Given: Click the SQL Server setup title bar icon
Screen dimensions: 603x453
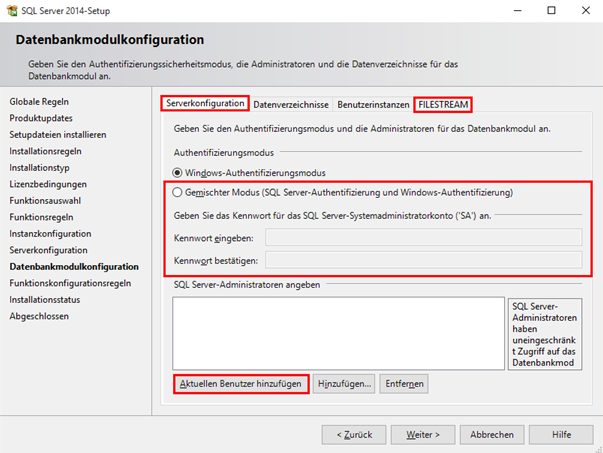Looking at the screenshot, I should pos(10,10).
